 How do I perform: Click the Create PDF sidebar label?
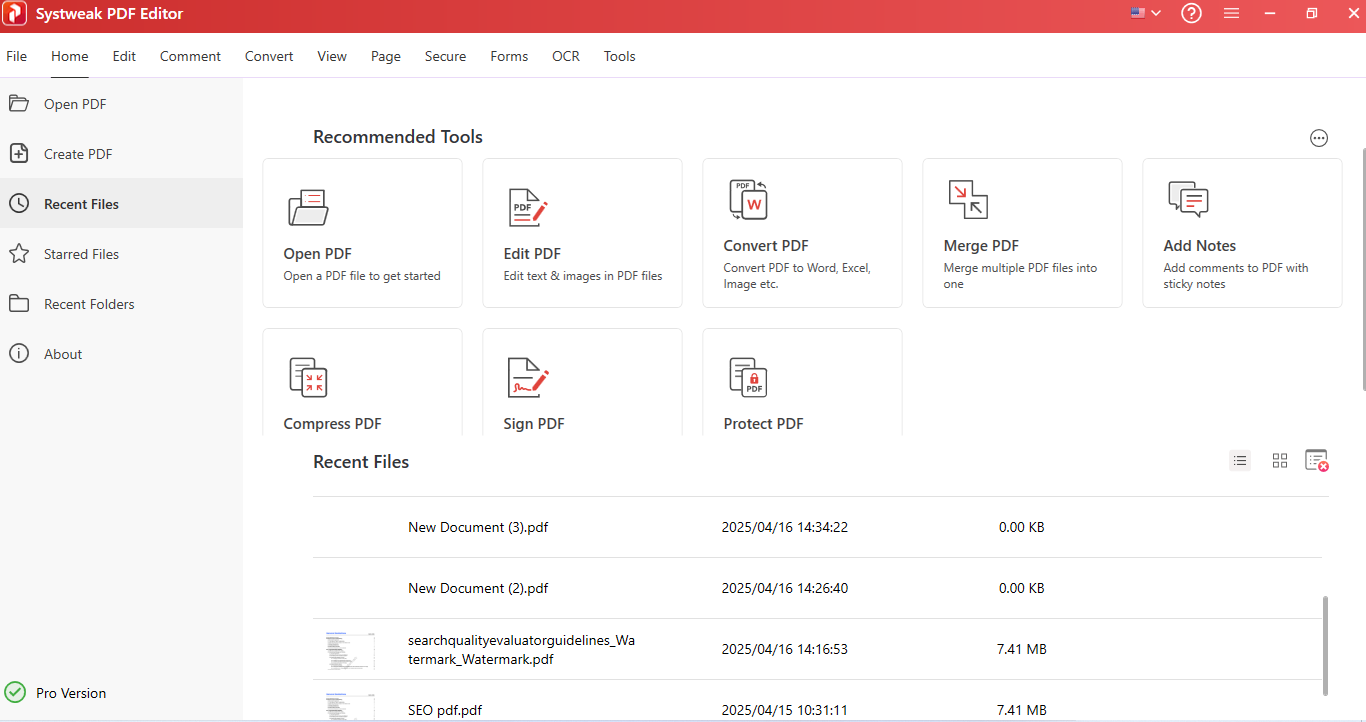pyautogui.click(x=78, y=154)
